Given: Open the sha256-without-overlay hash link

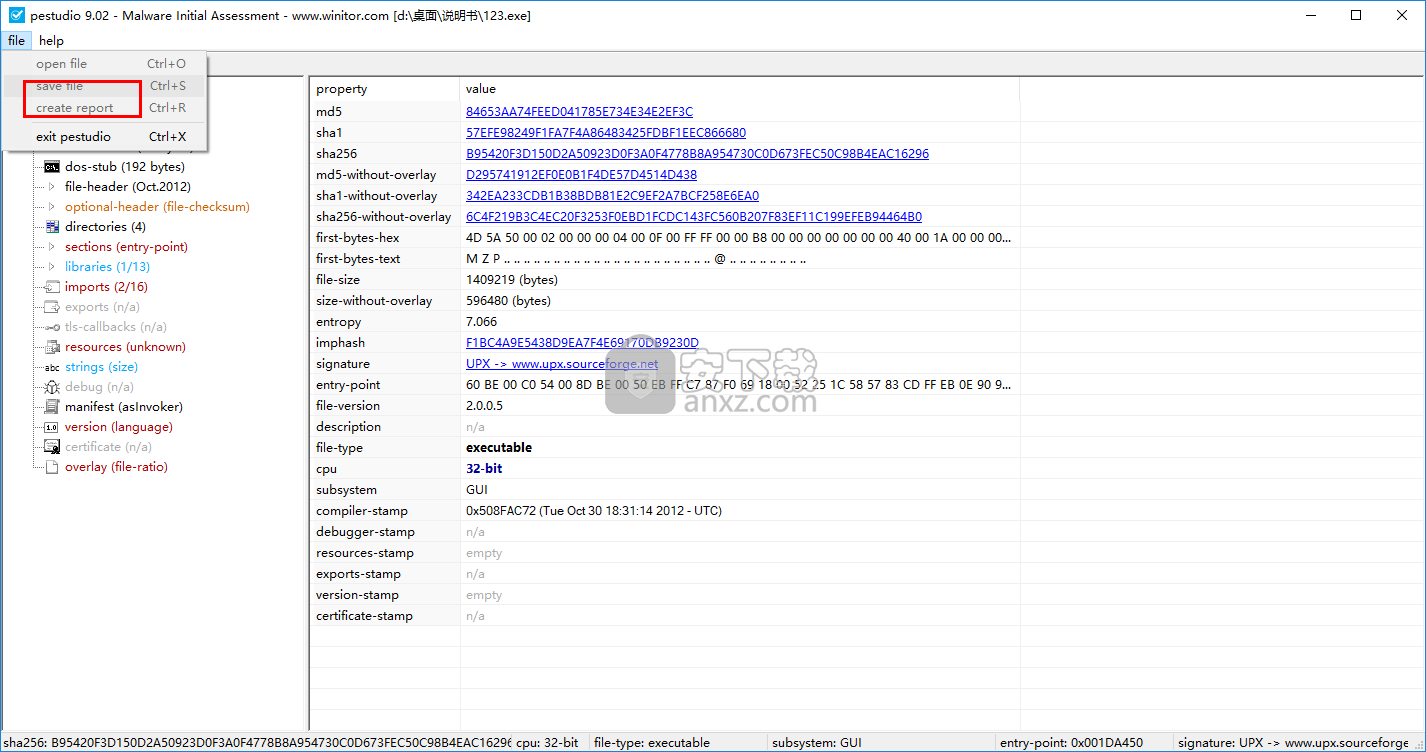Looking at the screenshot, I should [x=694, y=217].
